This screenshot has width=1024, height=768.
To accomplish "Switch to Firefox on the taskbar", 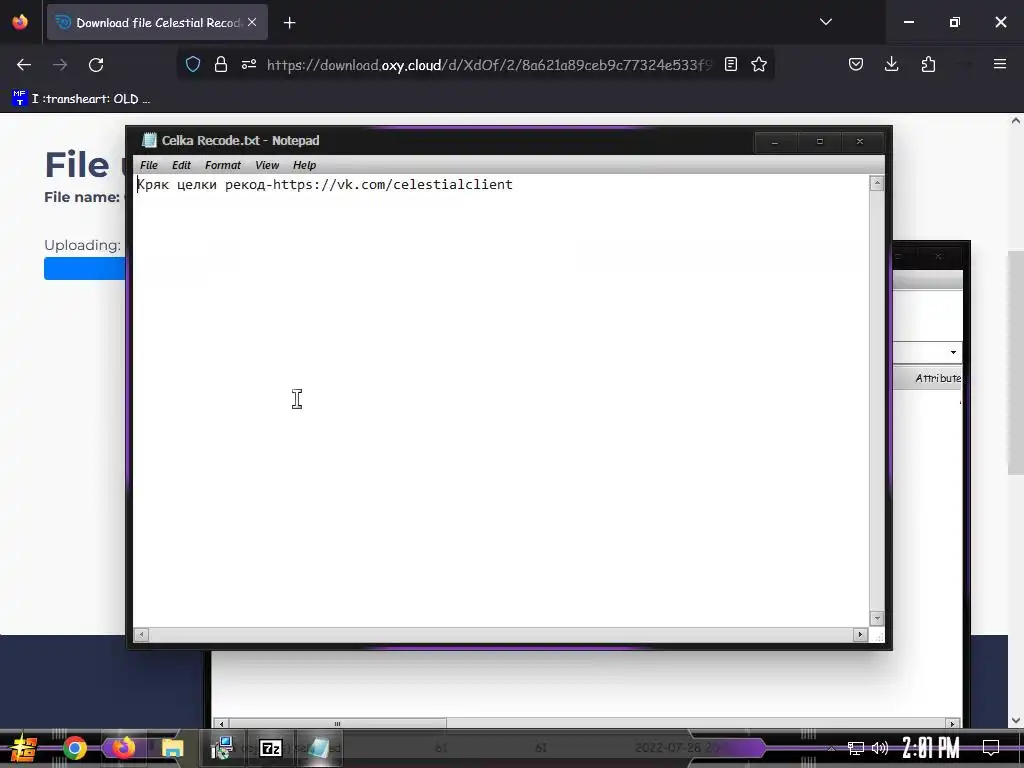I will tap(122, 748).
